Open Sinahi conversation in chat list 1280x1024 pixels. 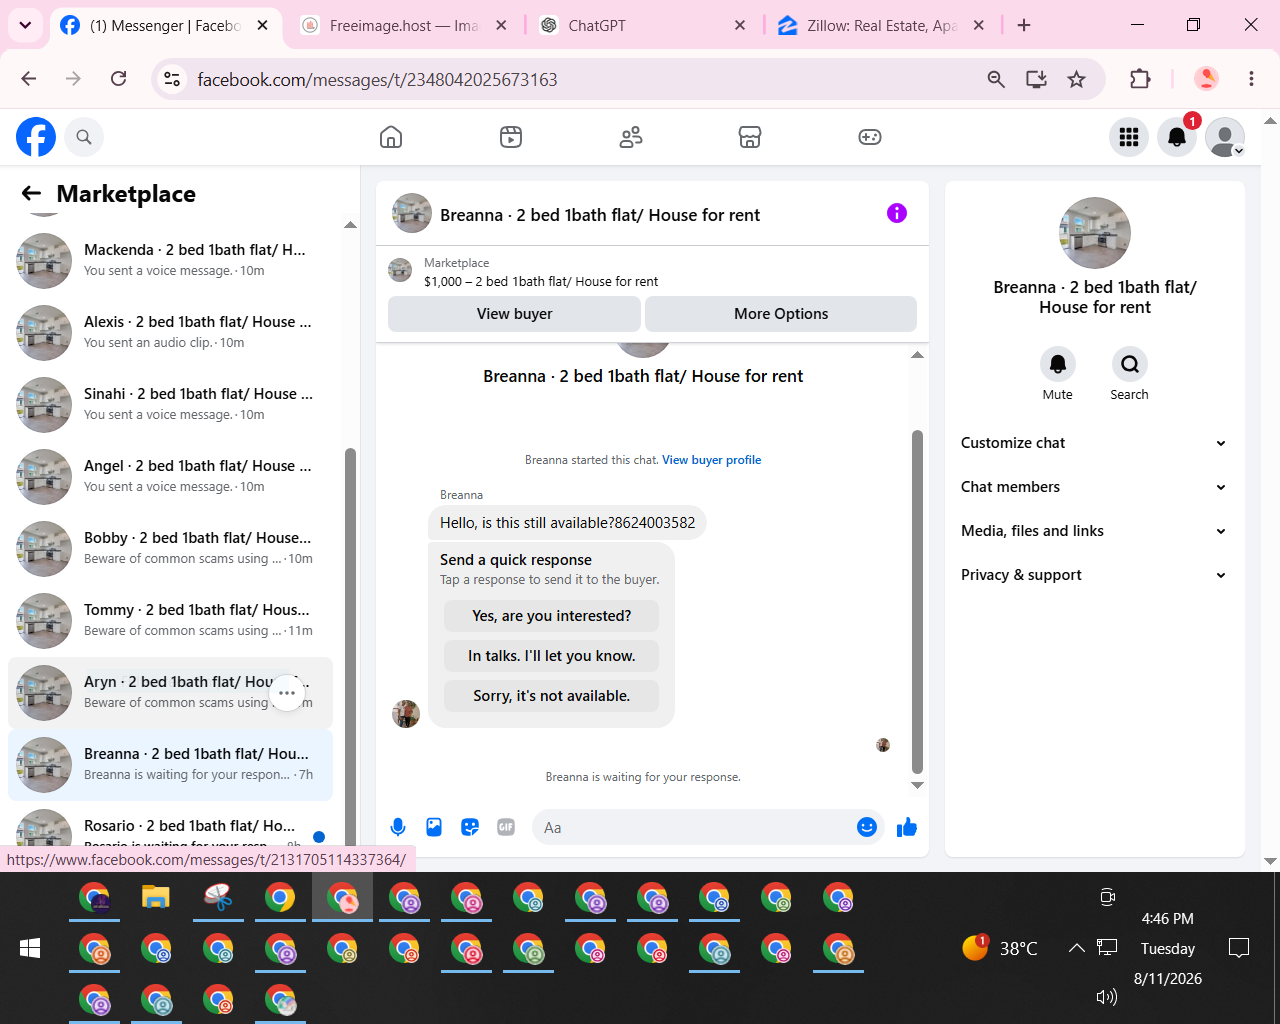tap(171, 405)
